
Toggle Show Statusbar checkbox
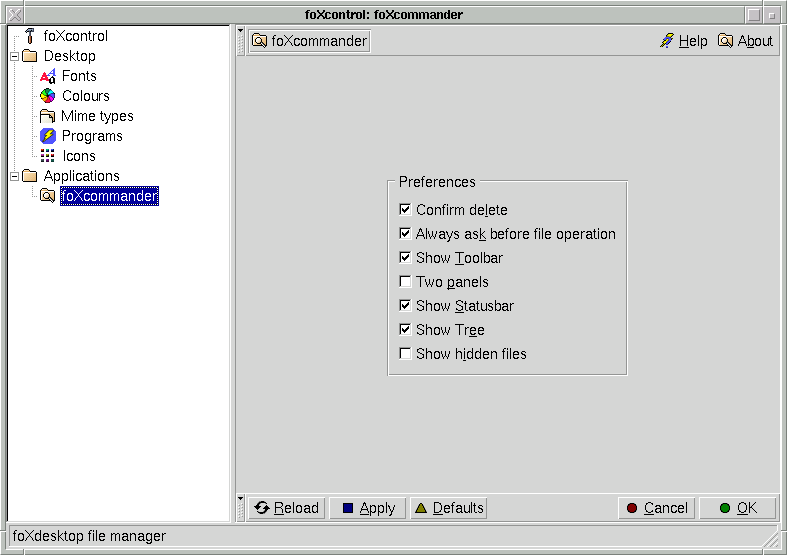point(405,305)
